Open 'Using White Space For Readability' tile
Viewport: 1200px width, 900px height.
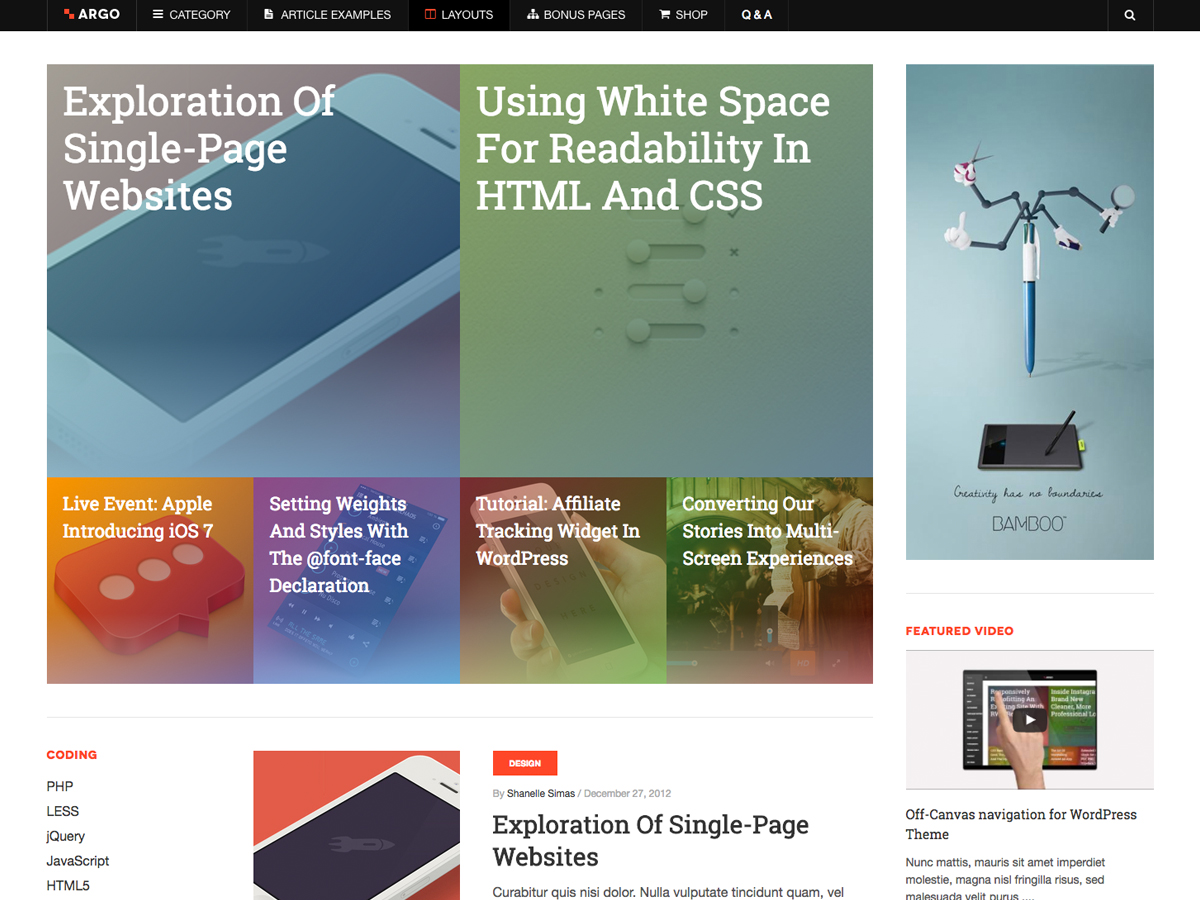pyautogui.click(x=666, y=271)
